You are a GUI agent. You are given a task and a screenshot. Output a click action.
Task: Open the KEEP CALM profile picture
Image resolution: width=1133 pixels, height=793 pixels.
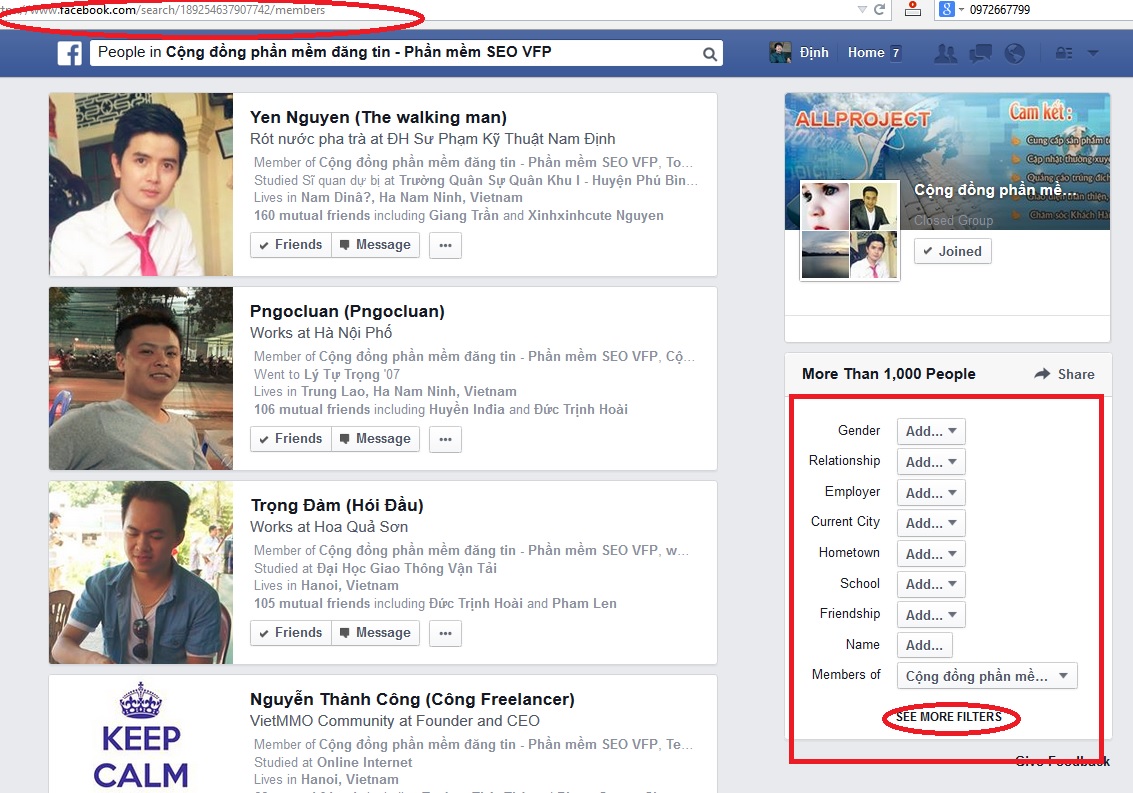coord(141,734)
